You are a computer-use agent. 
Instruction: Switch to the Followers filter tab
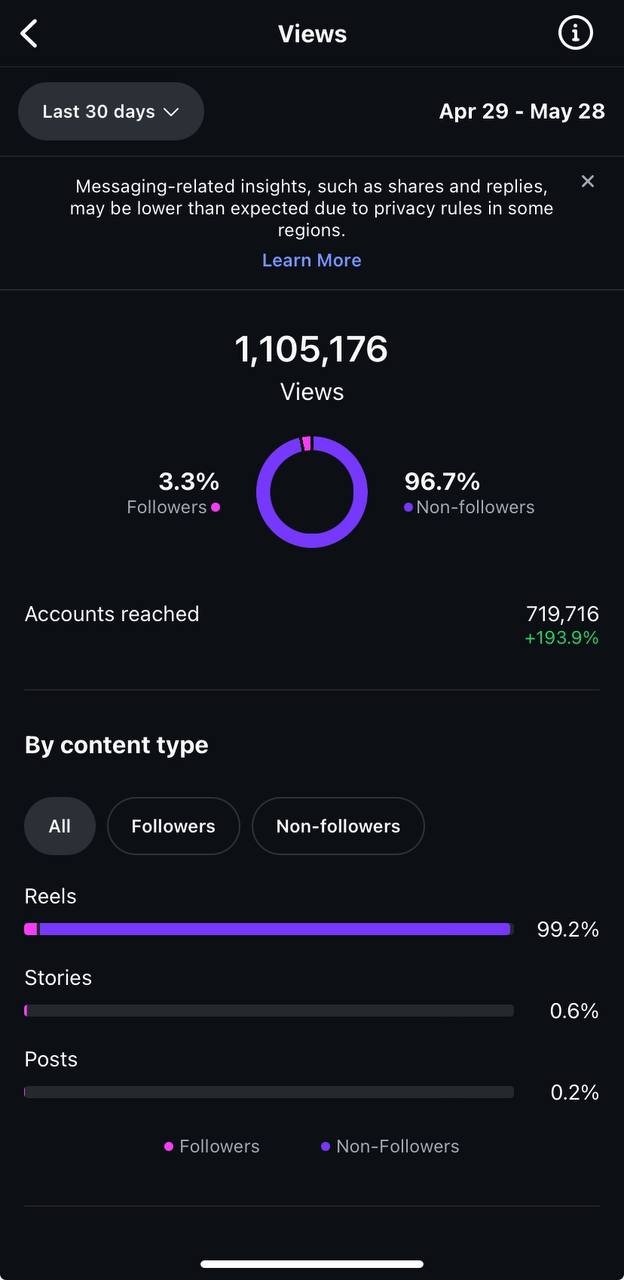[173, 826]
